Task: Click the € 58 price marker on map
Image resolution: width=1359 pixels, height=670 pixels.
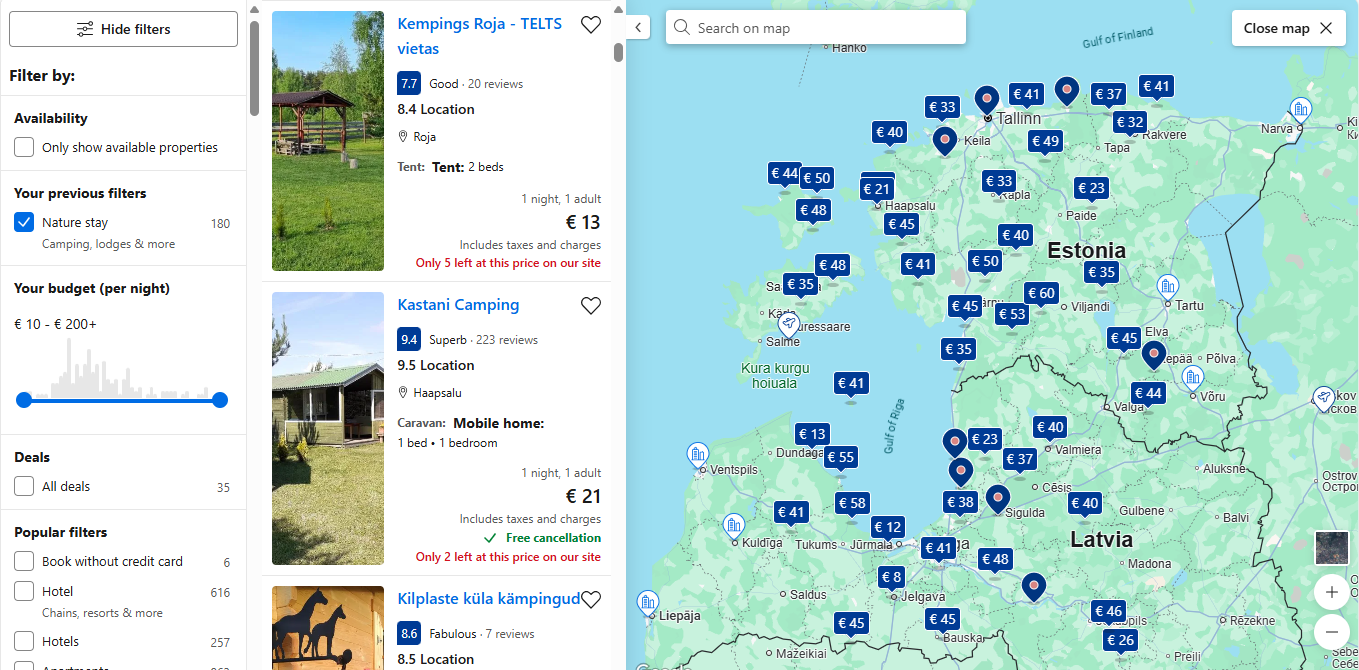Action: (x=852, y=503)
